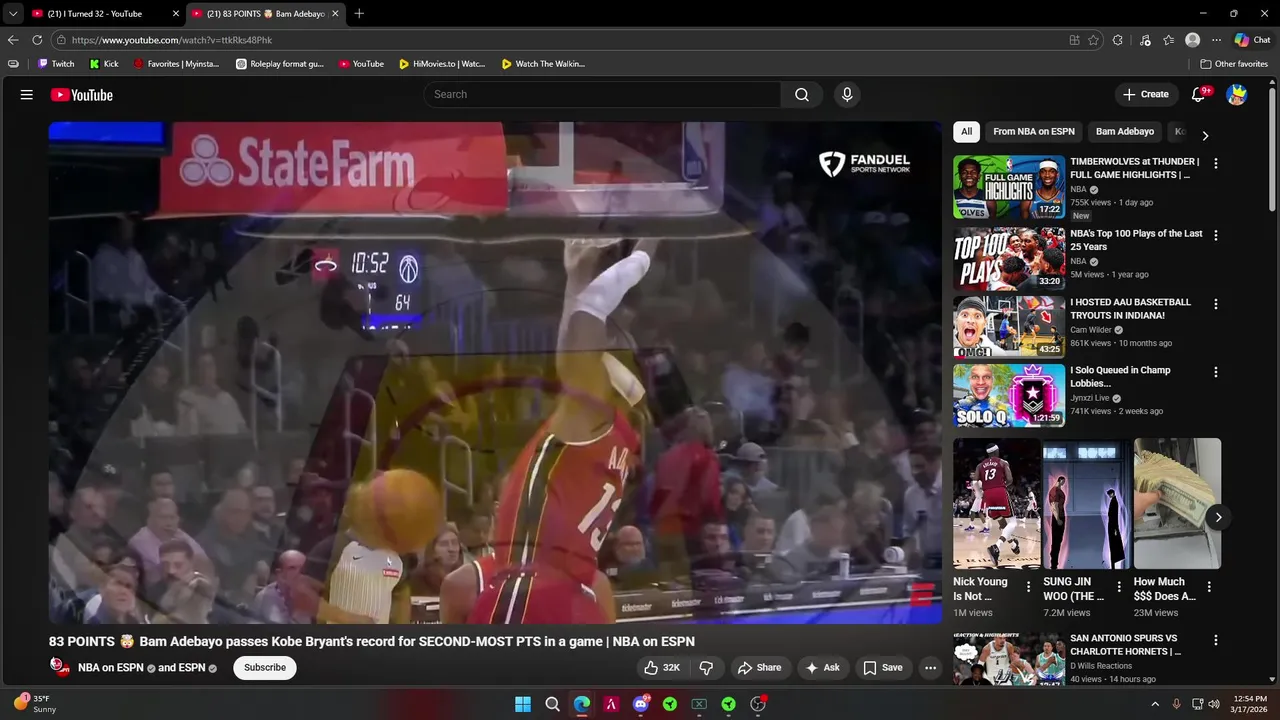Select the 'Bam Adebayo' filter chip
The width and height of the screenshot is (1280, 720).
[x=1125, y=132]
